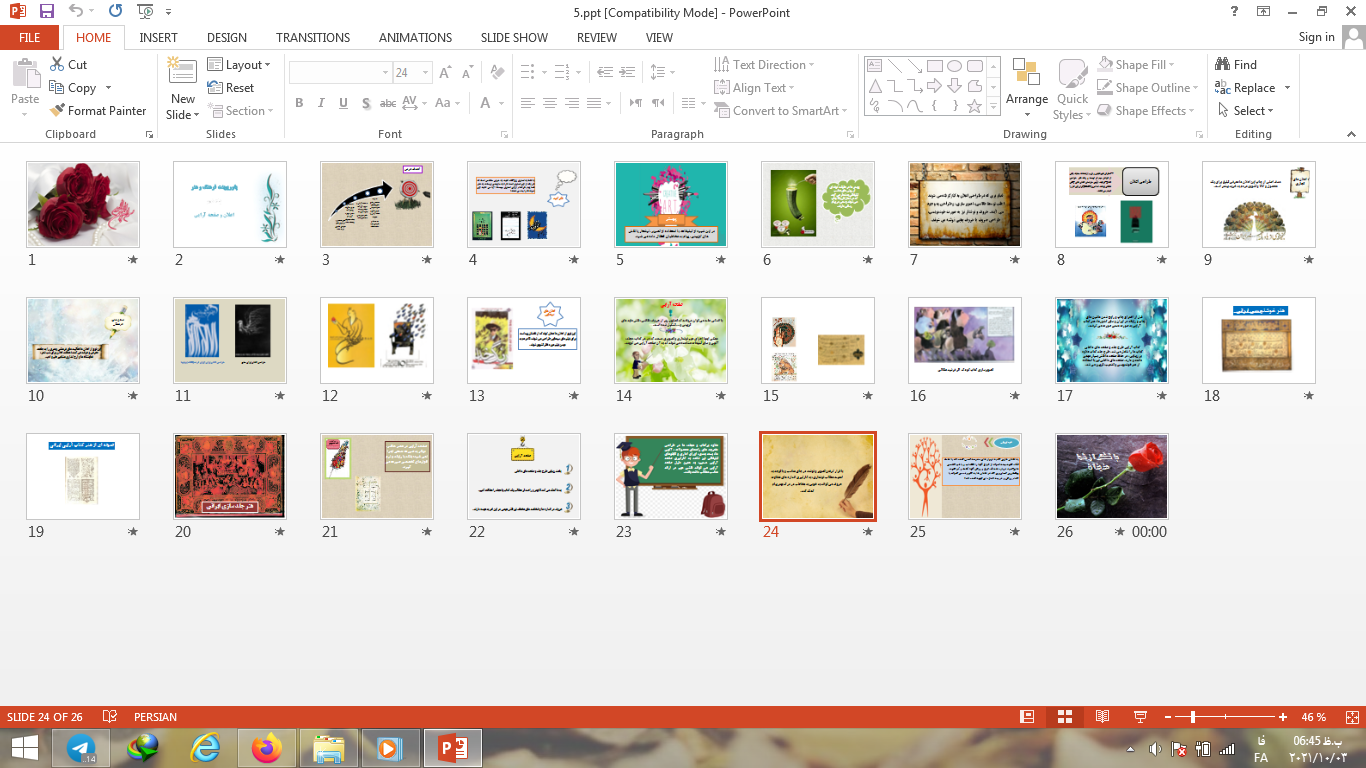Open the font size dropdown
Screen dimensions: 1366x768
click(427, 73)
